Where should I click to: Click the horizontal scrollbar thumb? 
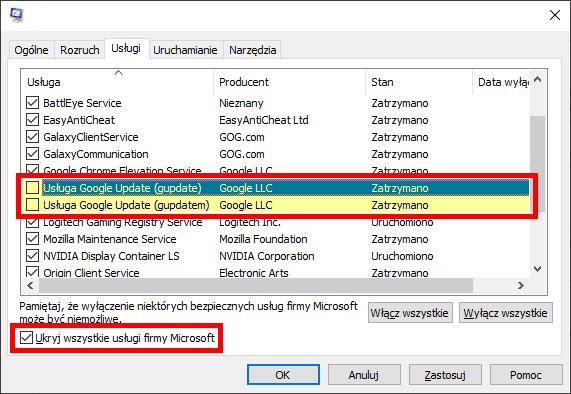[x=256, y=285]
